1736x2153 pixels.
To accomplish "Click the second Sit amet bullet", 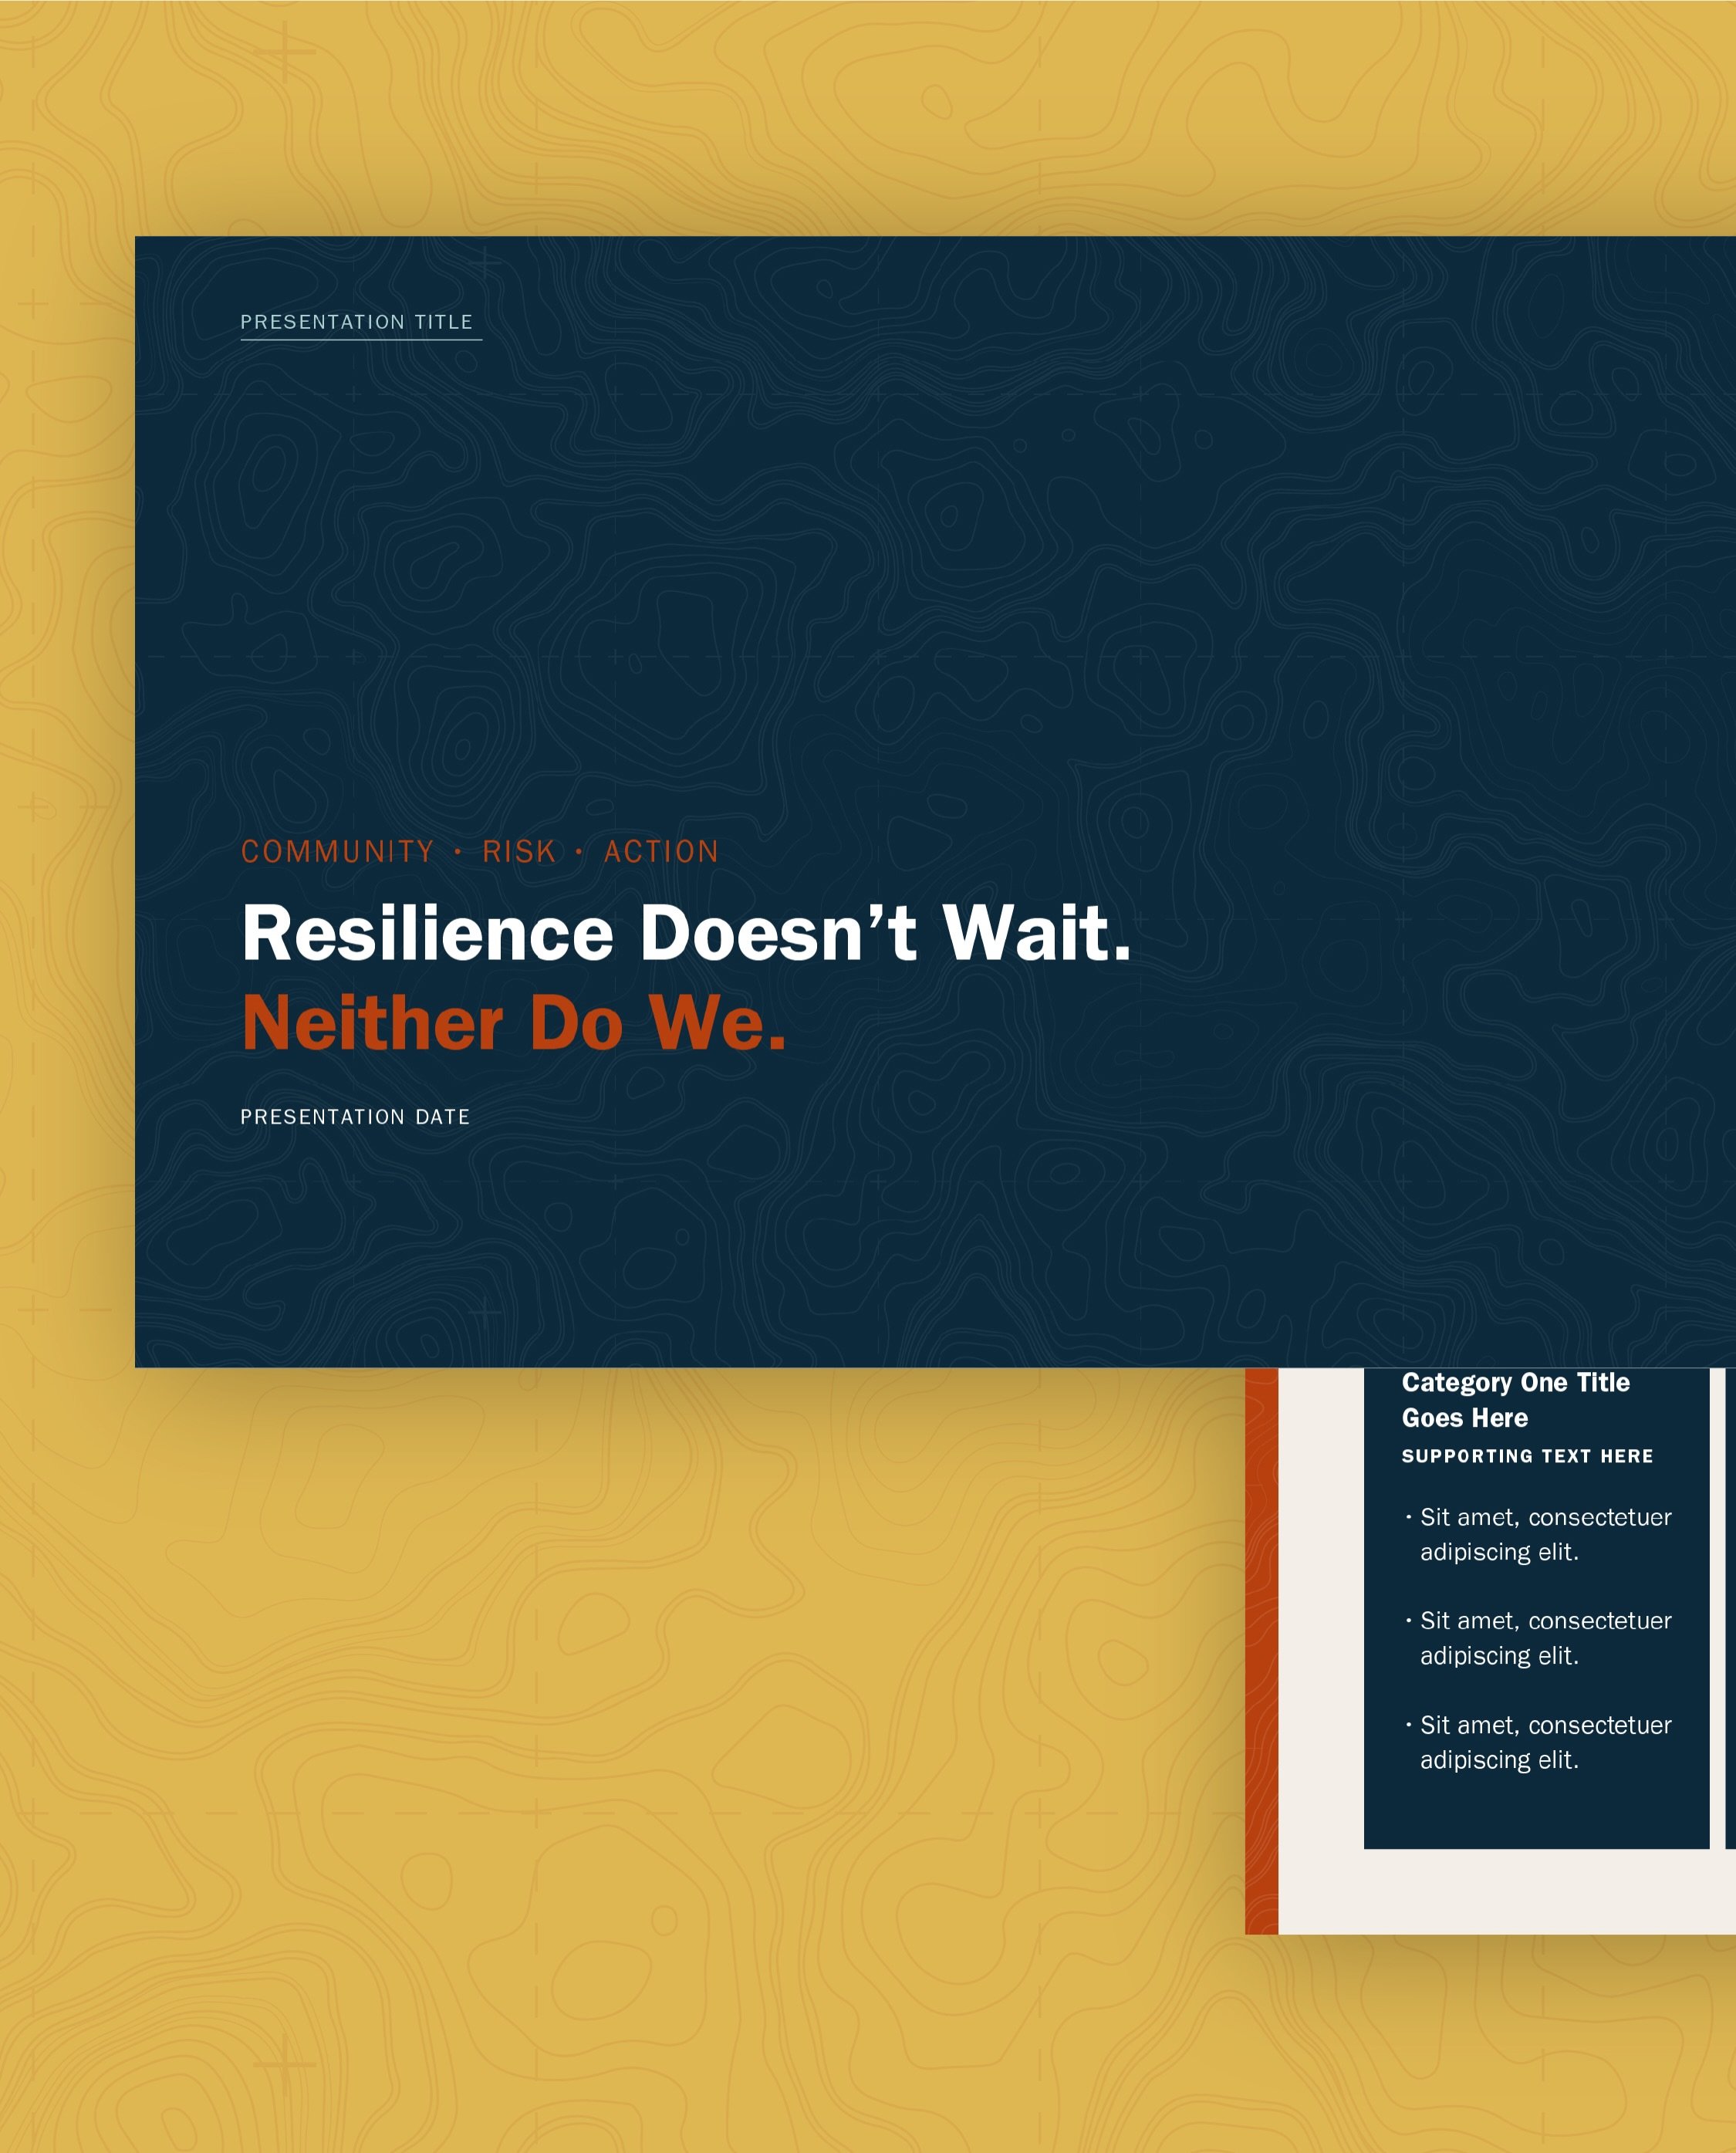I will click(1538, 1638).
